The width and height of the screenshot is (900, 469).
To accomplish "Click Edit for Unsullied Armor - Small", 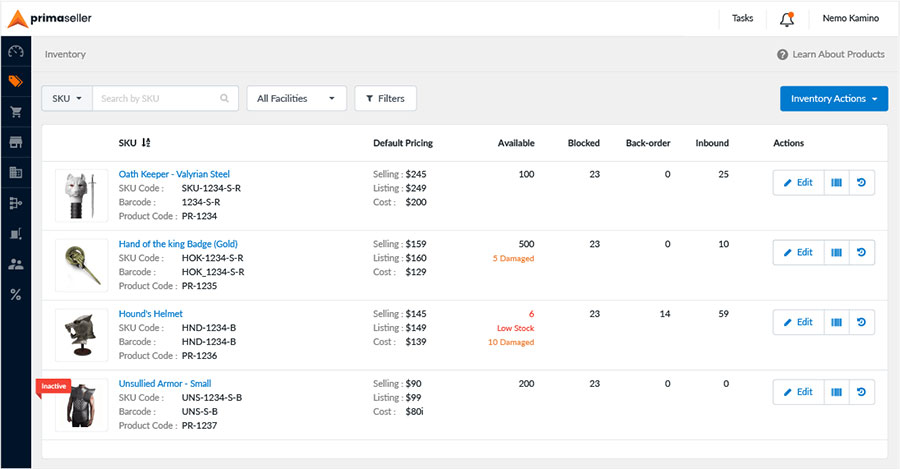I will (x=798, y=392).
